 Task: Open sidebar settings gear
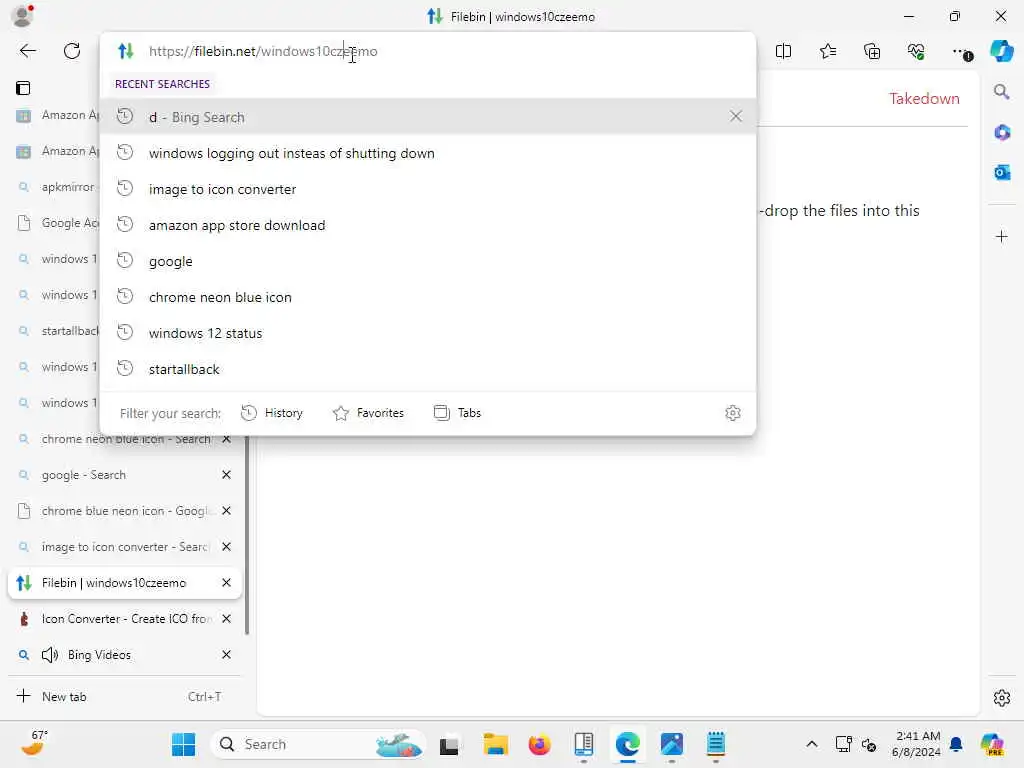1001,698
